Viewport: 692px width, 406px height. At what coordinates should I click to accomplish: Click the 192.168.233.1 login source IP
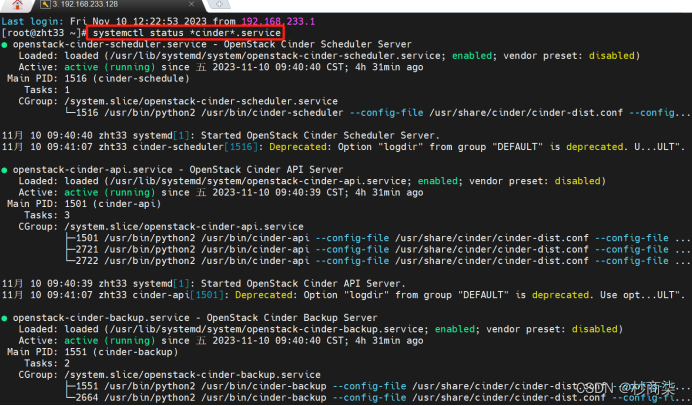click(x=278, y=21)
